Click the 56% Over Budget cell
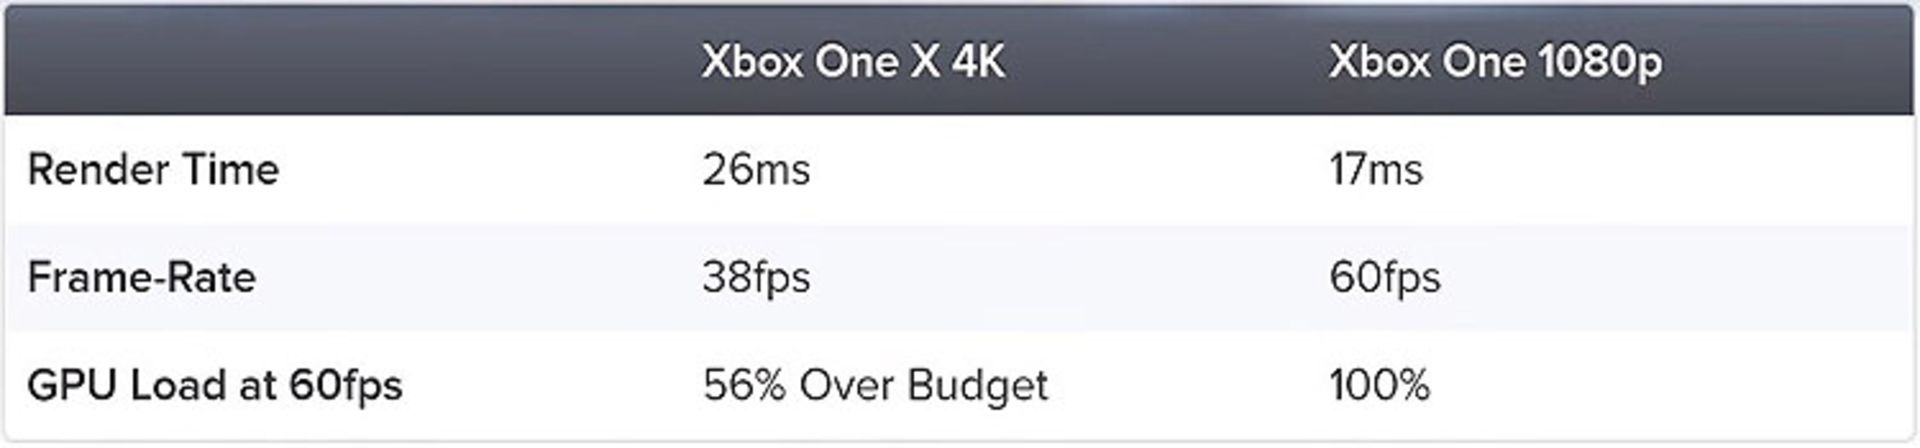Screen dimensions: 1920x448 pyautogui.click(x=875, y=386)
